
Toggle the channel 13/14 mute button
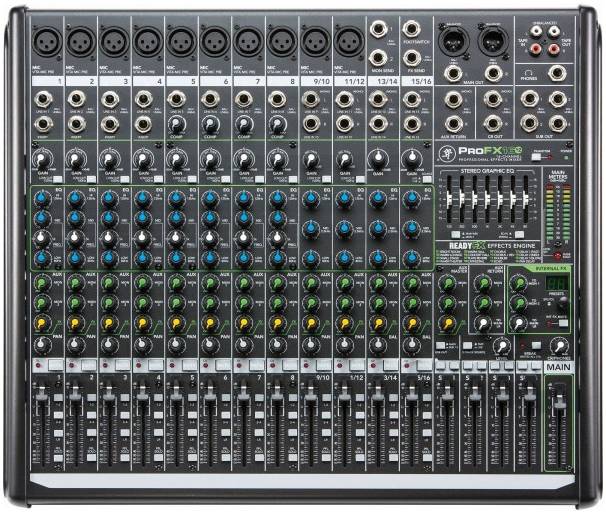pos(391,364)
